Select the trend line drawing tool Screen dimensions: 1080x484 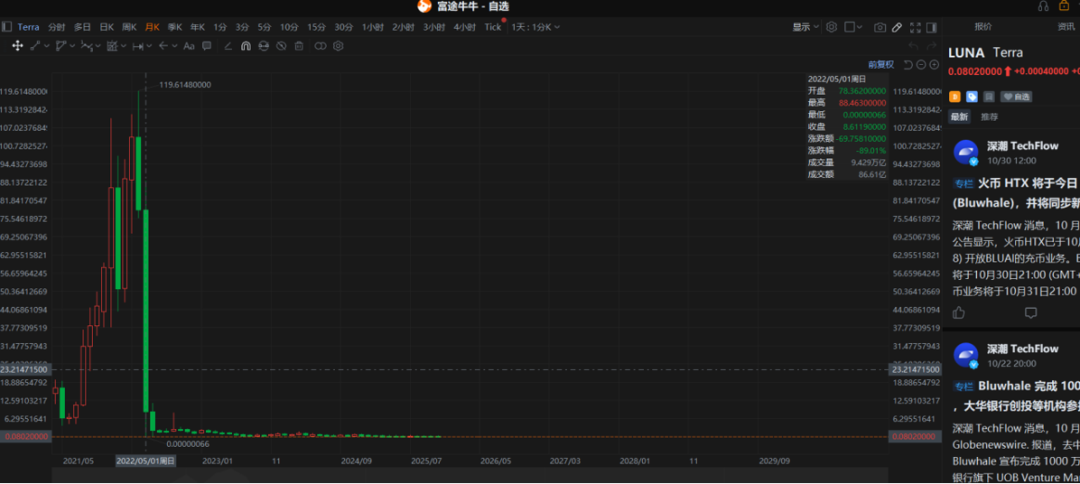[35, 46]
